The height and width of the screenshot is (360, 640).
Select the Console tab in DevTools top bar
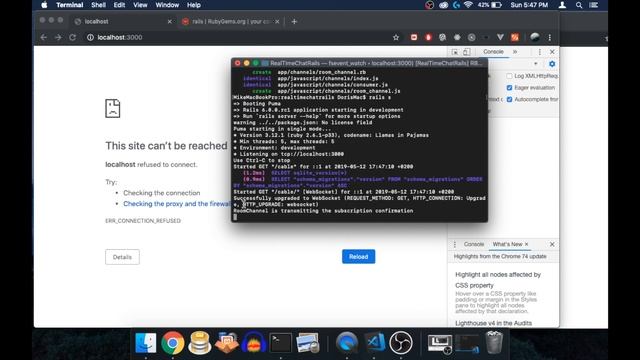tap(493, 52)
